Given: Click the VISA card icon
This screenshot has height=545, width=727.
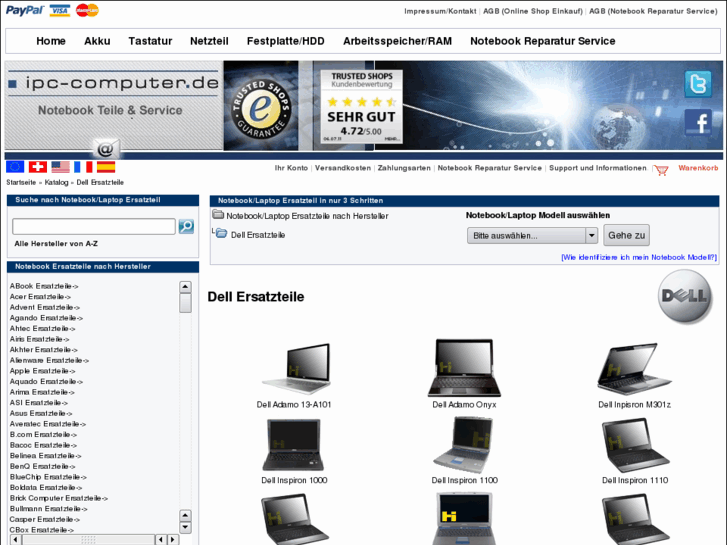Looking at the screenshot, I should coord(60,10).
